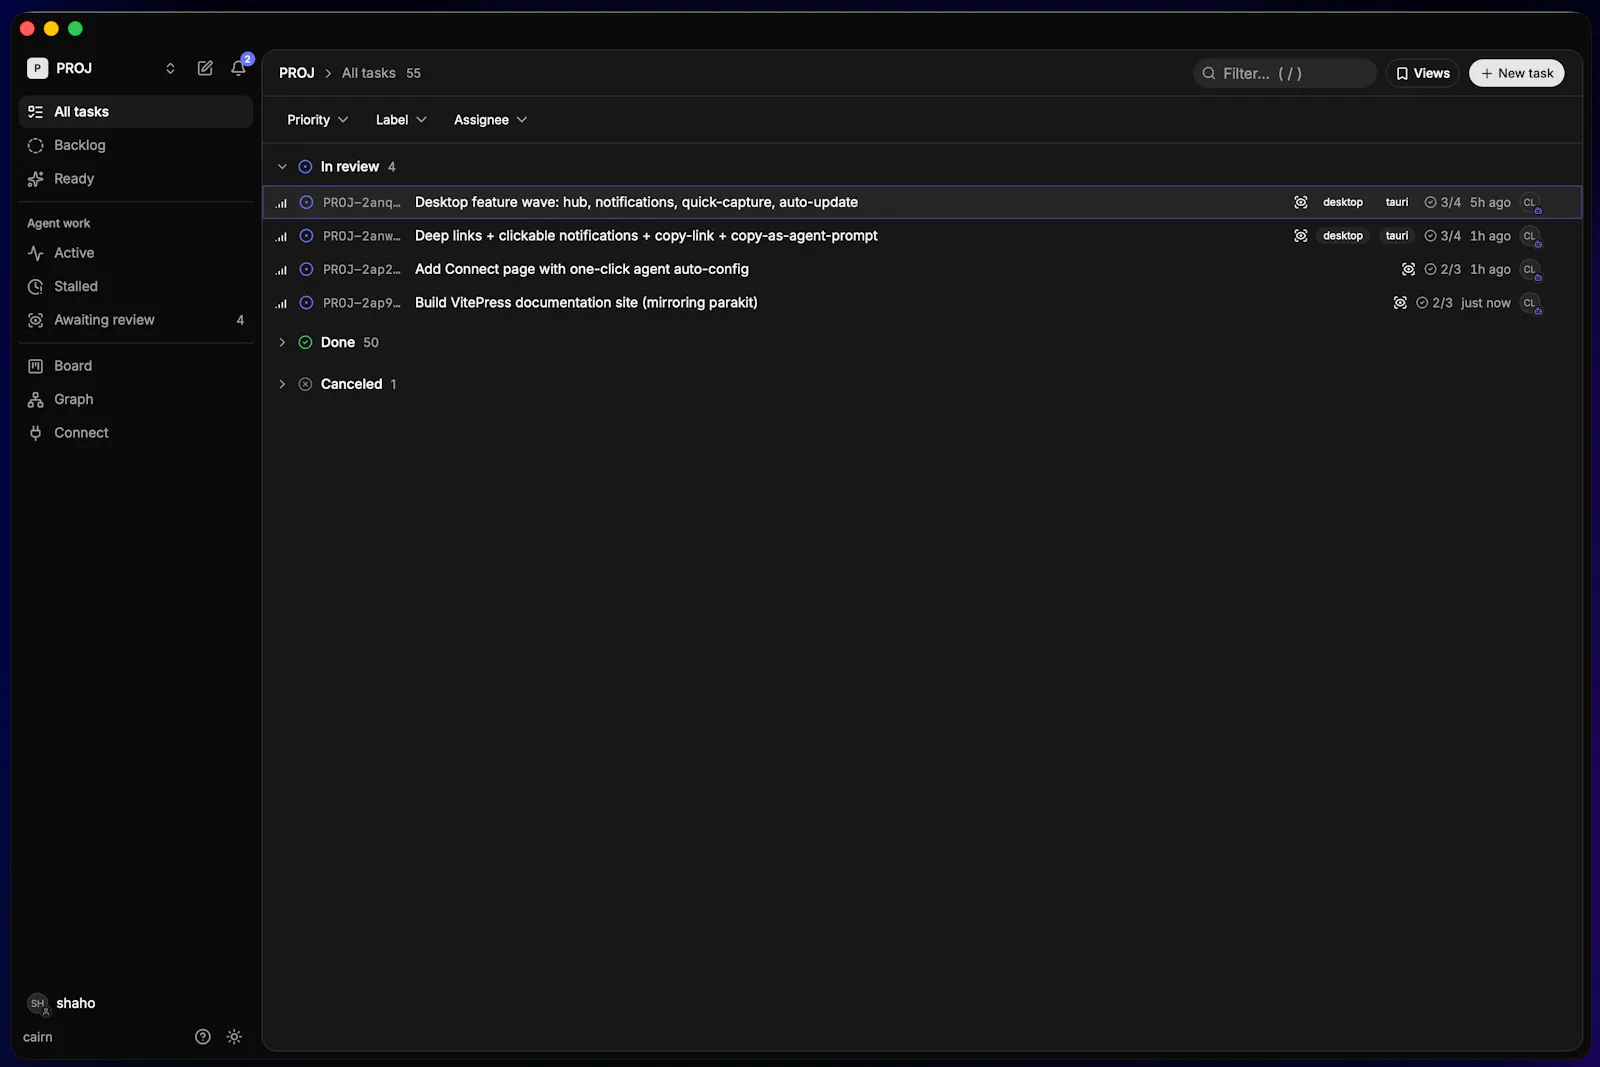Toggle the light/dark theme sun icon
Image resolution: width=1600 pixels, height=1067 pixels.
[234, 1037]
